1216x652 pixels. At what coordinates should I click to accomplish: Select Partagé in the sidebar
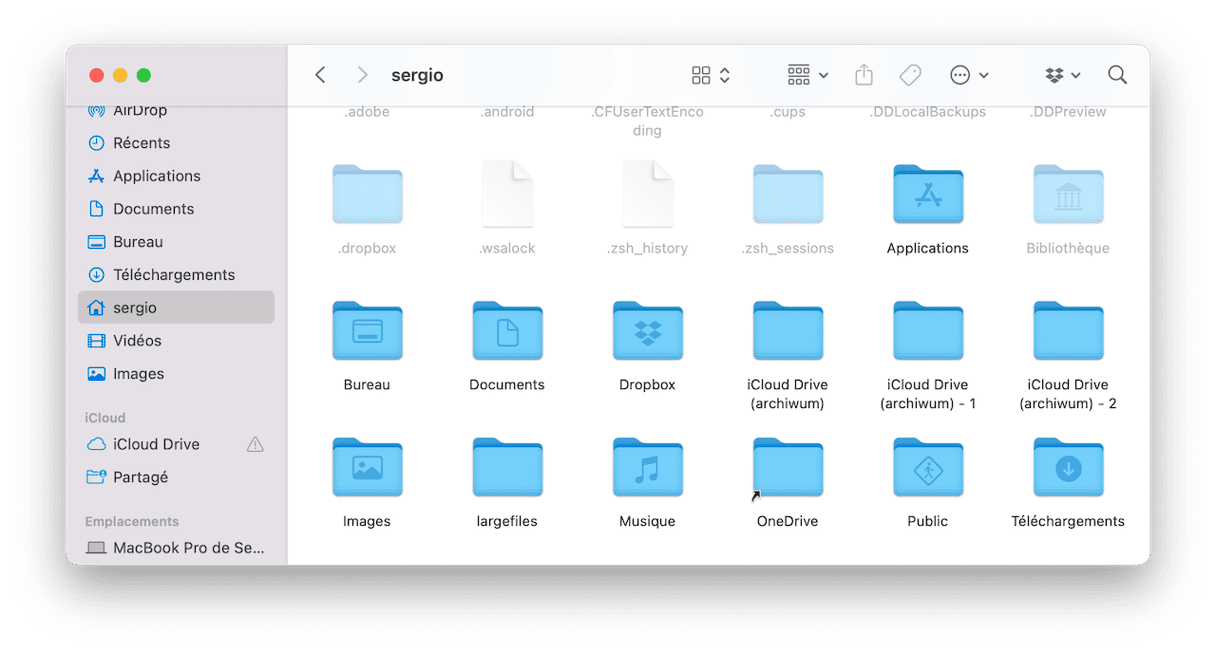[x=175, y=477]
